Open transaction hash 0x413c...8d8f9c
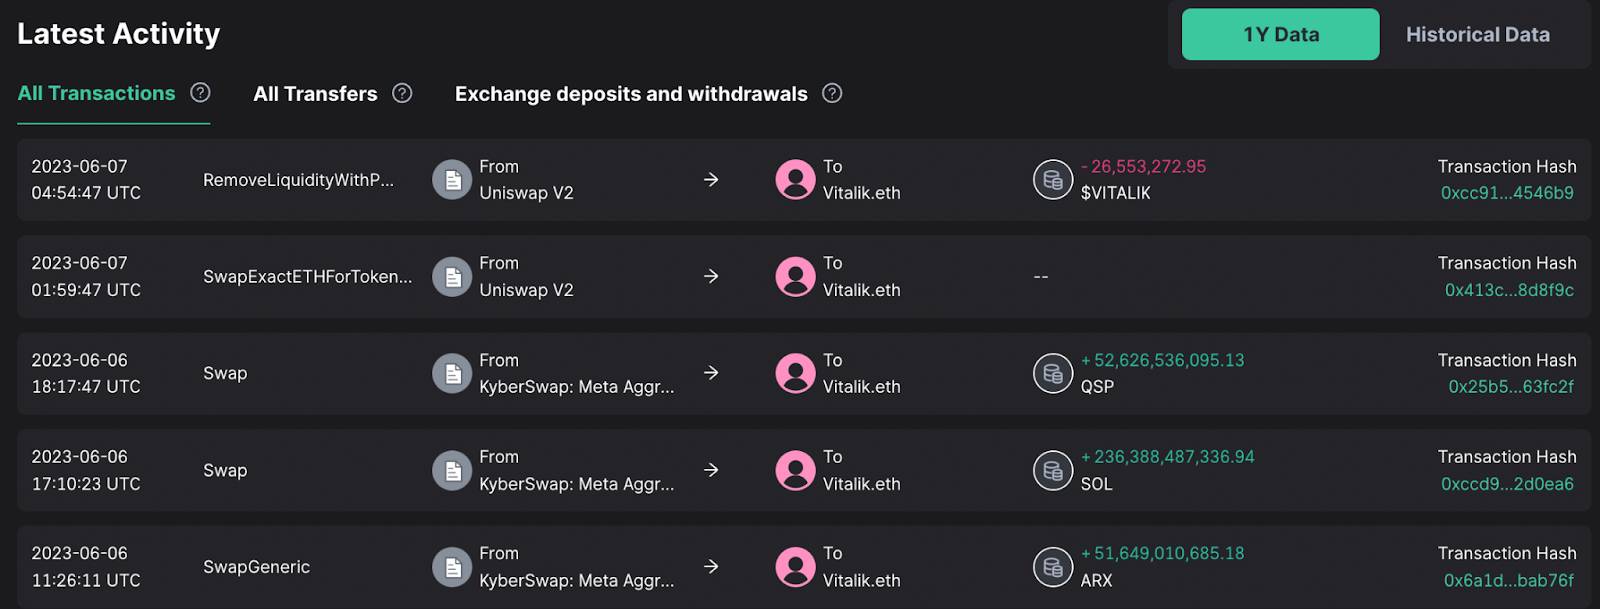 pos(1509,290)
